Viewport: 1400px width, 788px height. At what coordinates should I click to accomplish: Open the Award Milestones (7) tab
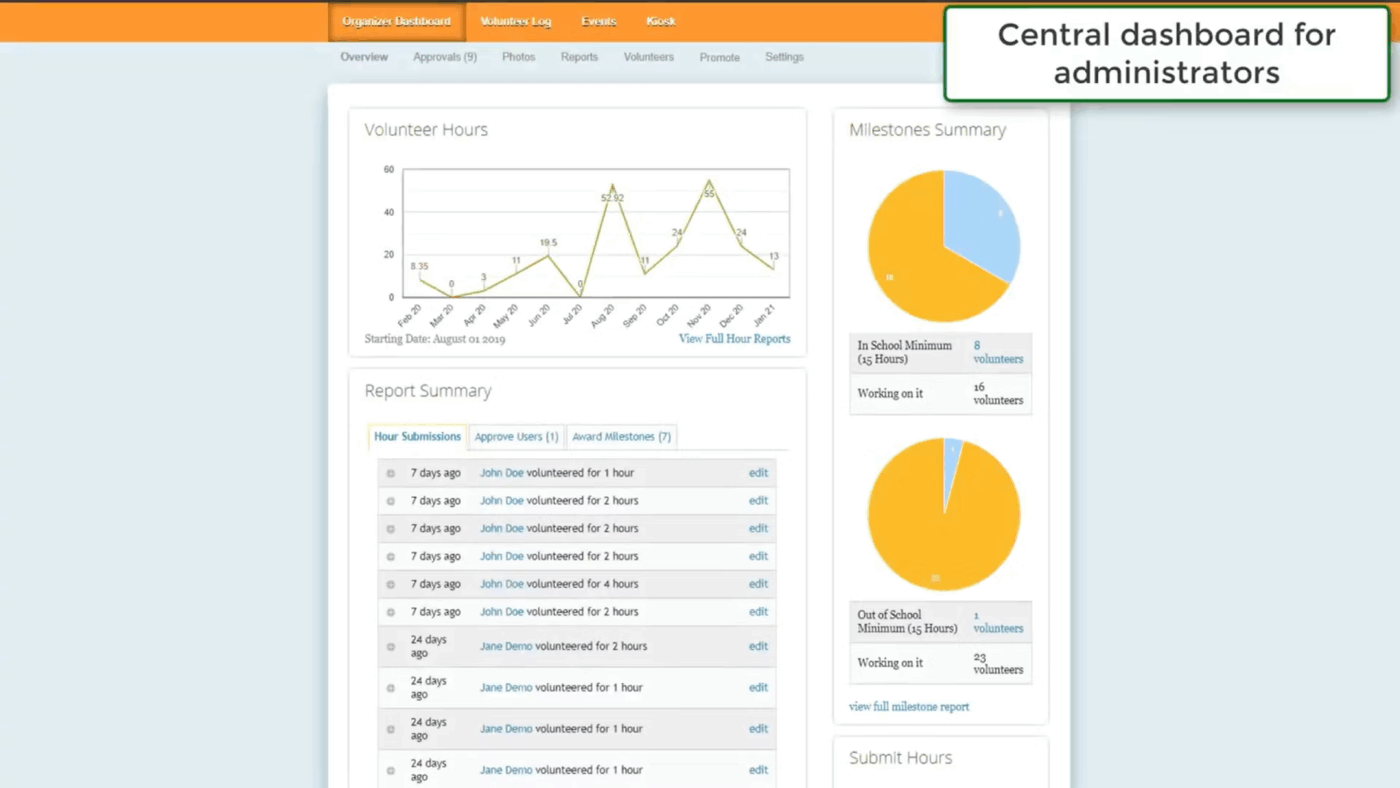pyautogui.click(x=621, y=436)
